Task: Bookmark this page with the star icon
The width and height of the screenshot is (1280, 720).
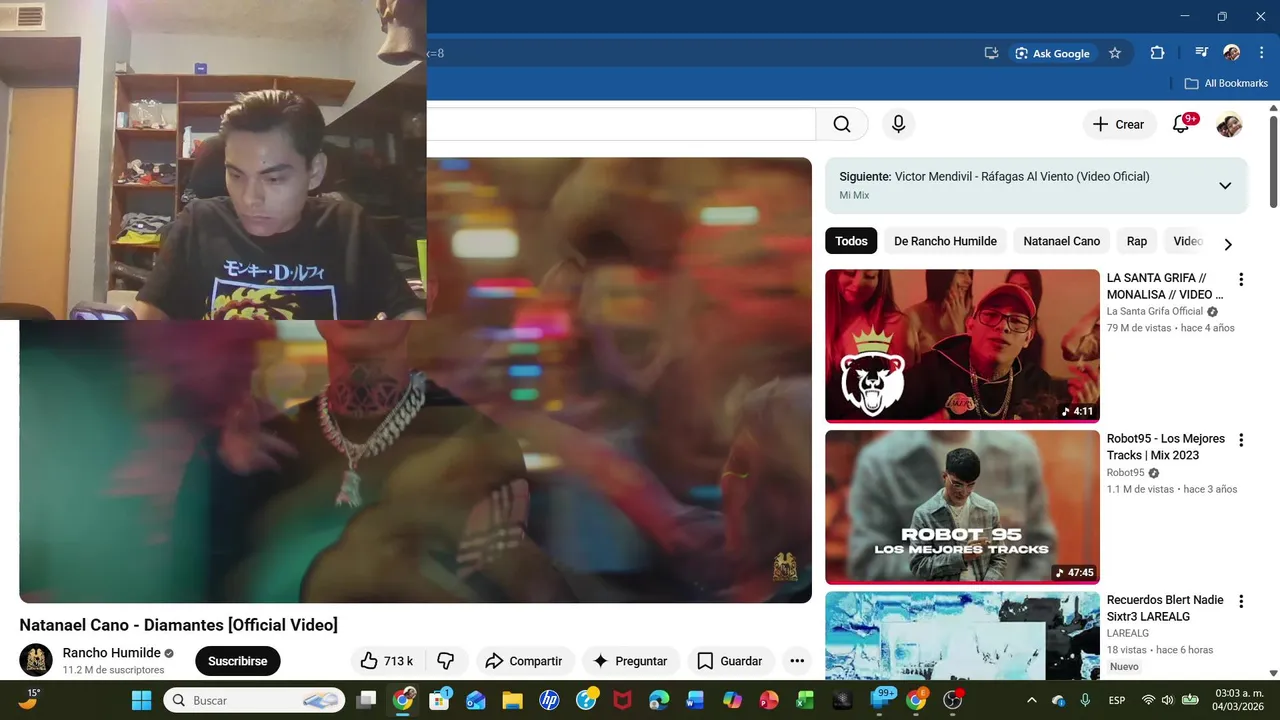Action: [1115, 53]
